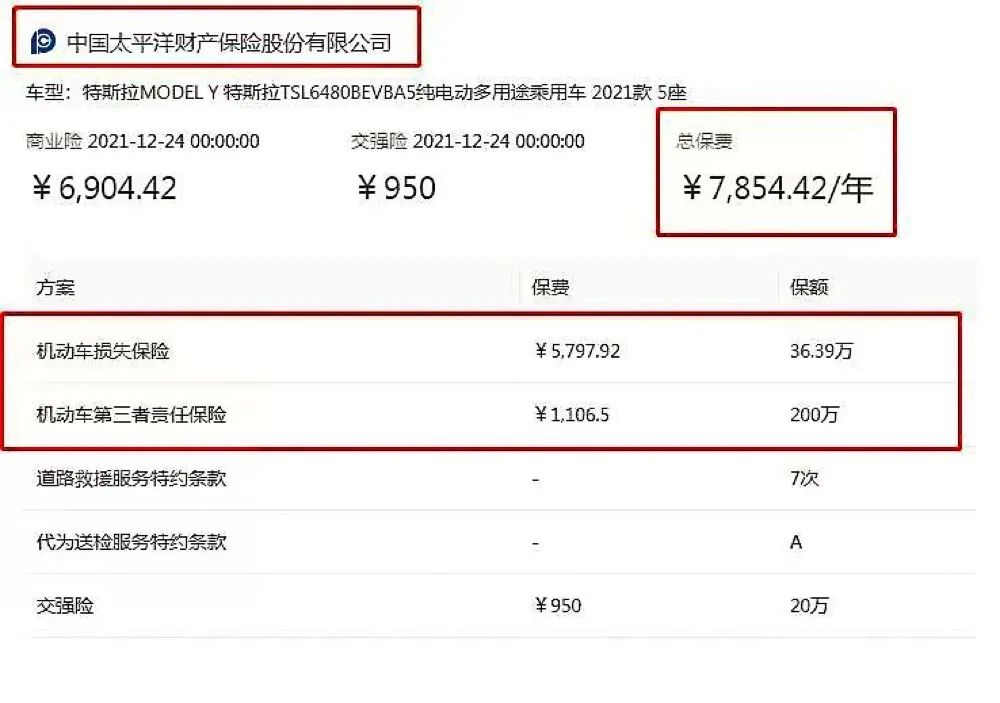Image resolution: width=1000 pixels, height=703 pixels.
Task: Click the top ¥950 compulsory insurance amount
Action: (396, 188)
